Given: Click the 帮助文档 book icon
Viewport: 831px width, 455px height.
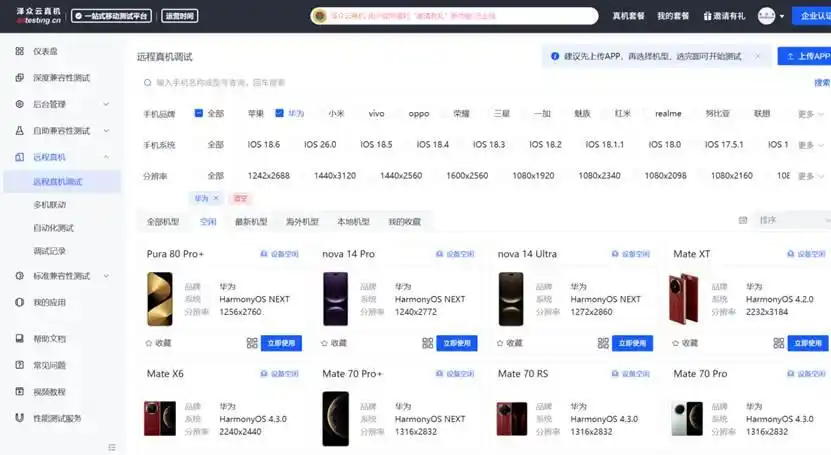Looking at the screenshot, I should [x=20, y=338].
